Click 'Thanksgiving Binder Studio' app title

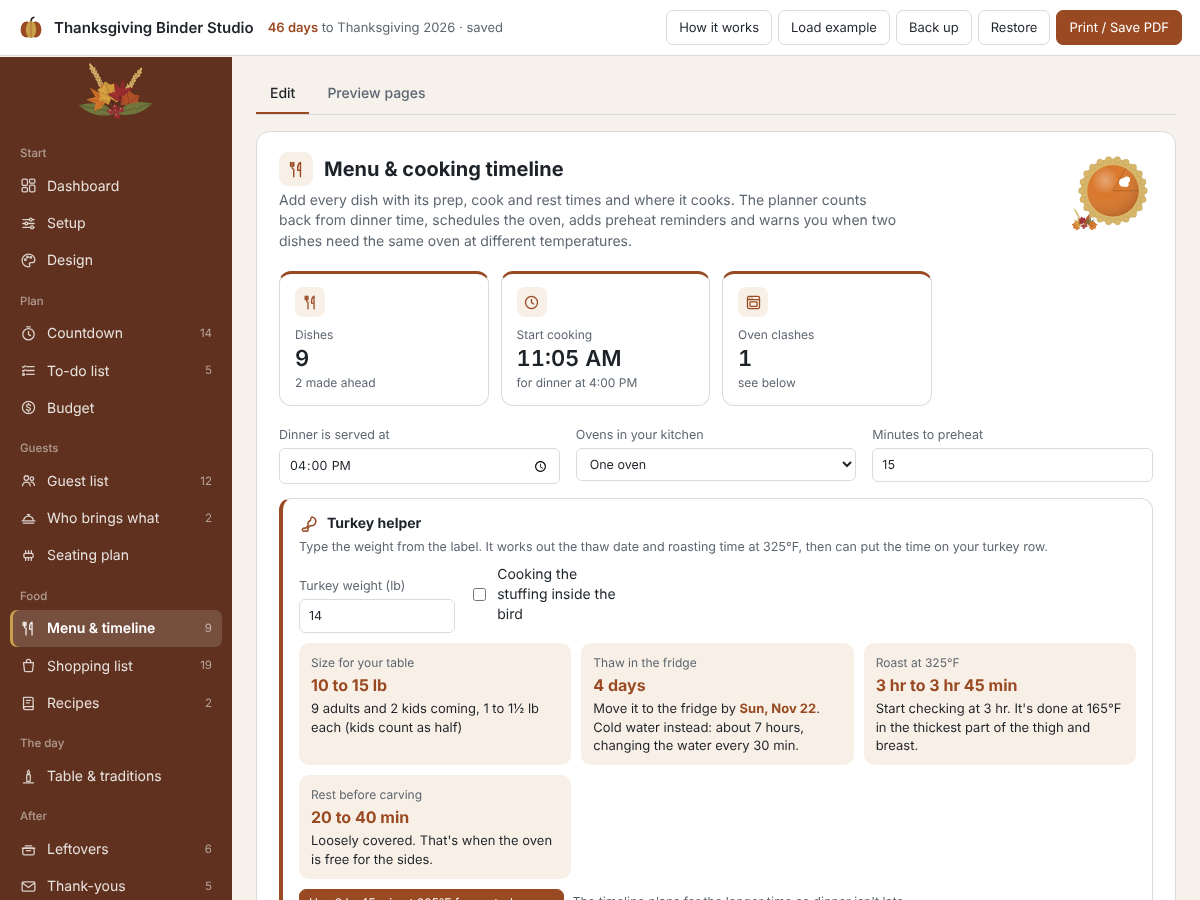[x=154, y=28]
